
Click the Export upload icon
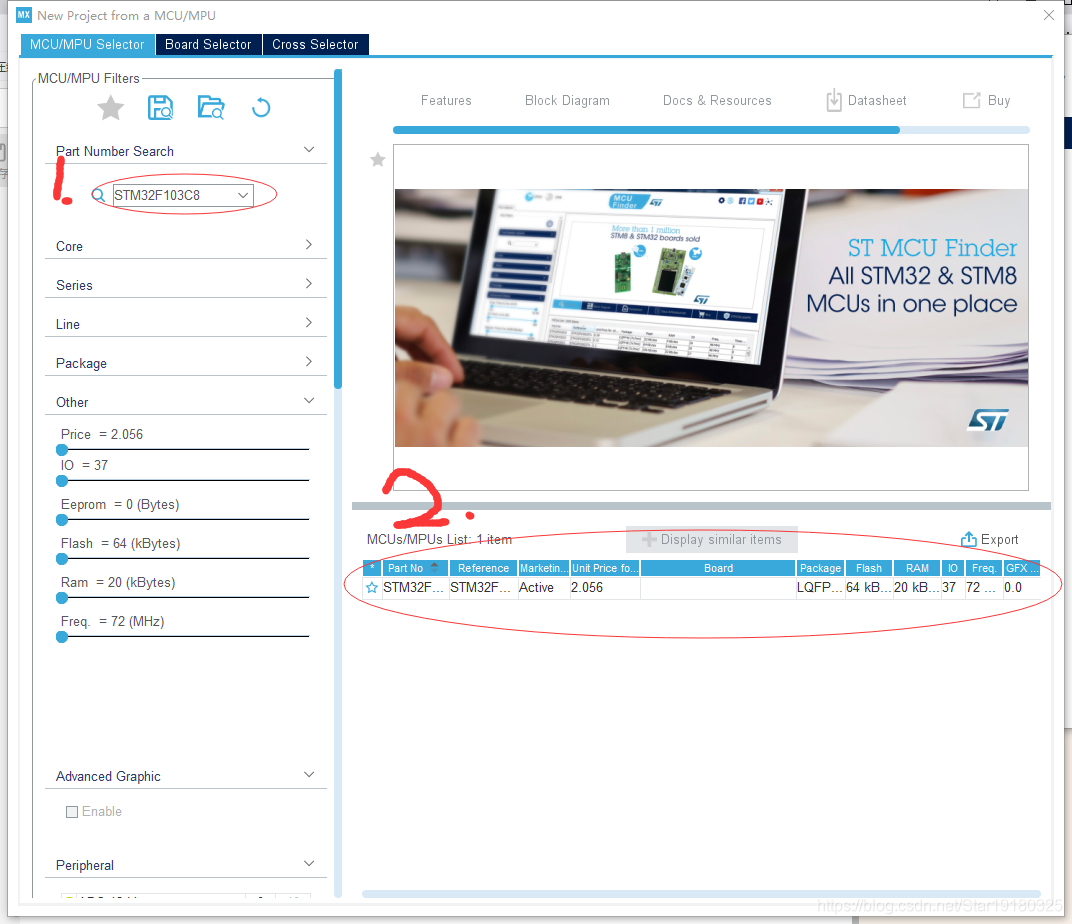[968, 539]
